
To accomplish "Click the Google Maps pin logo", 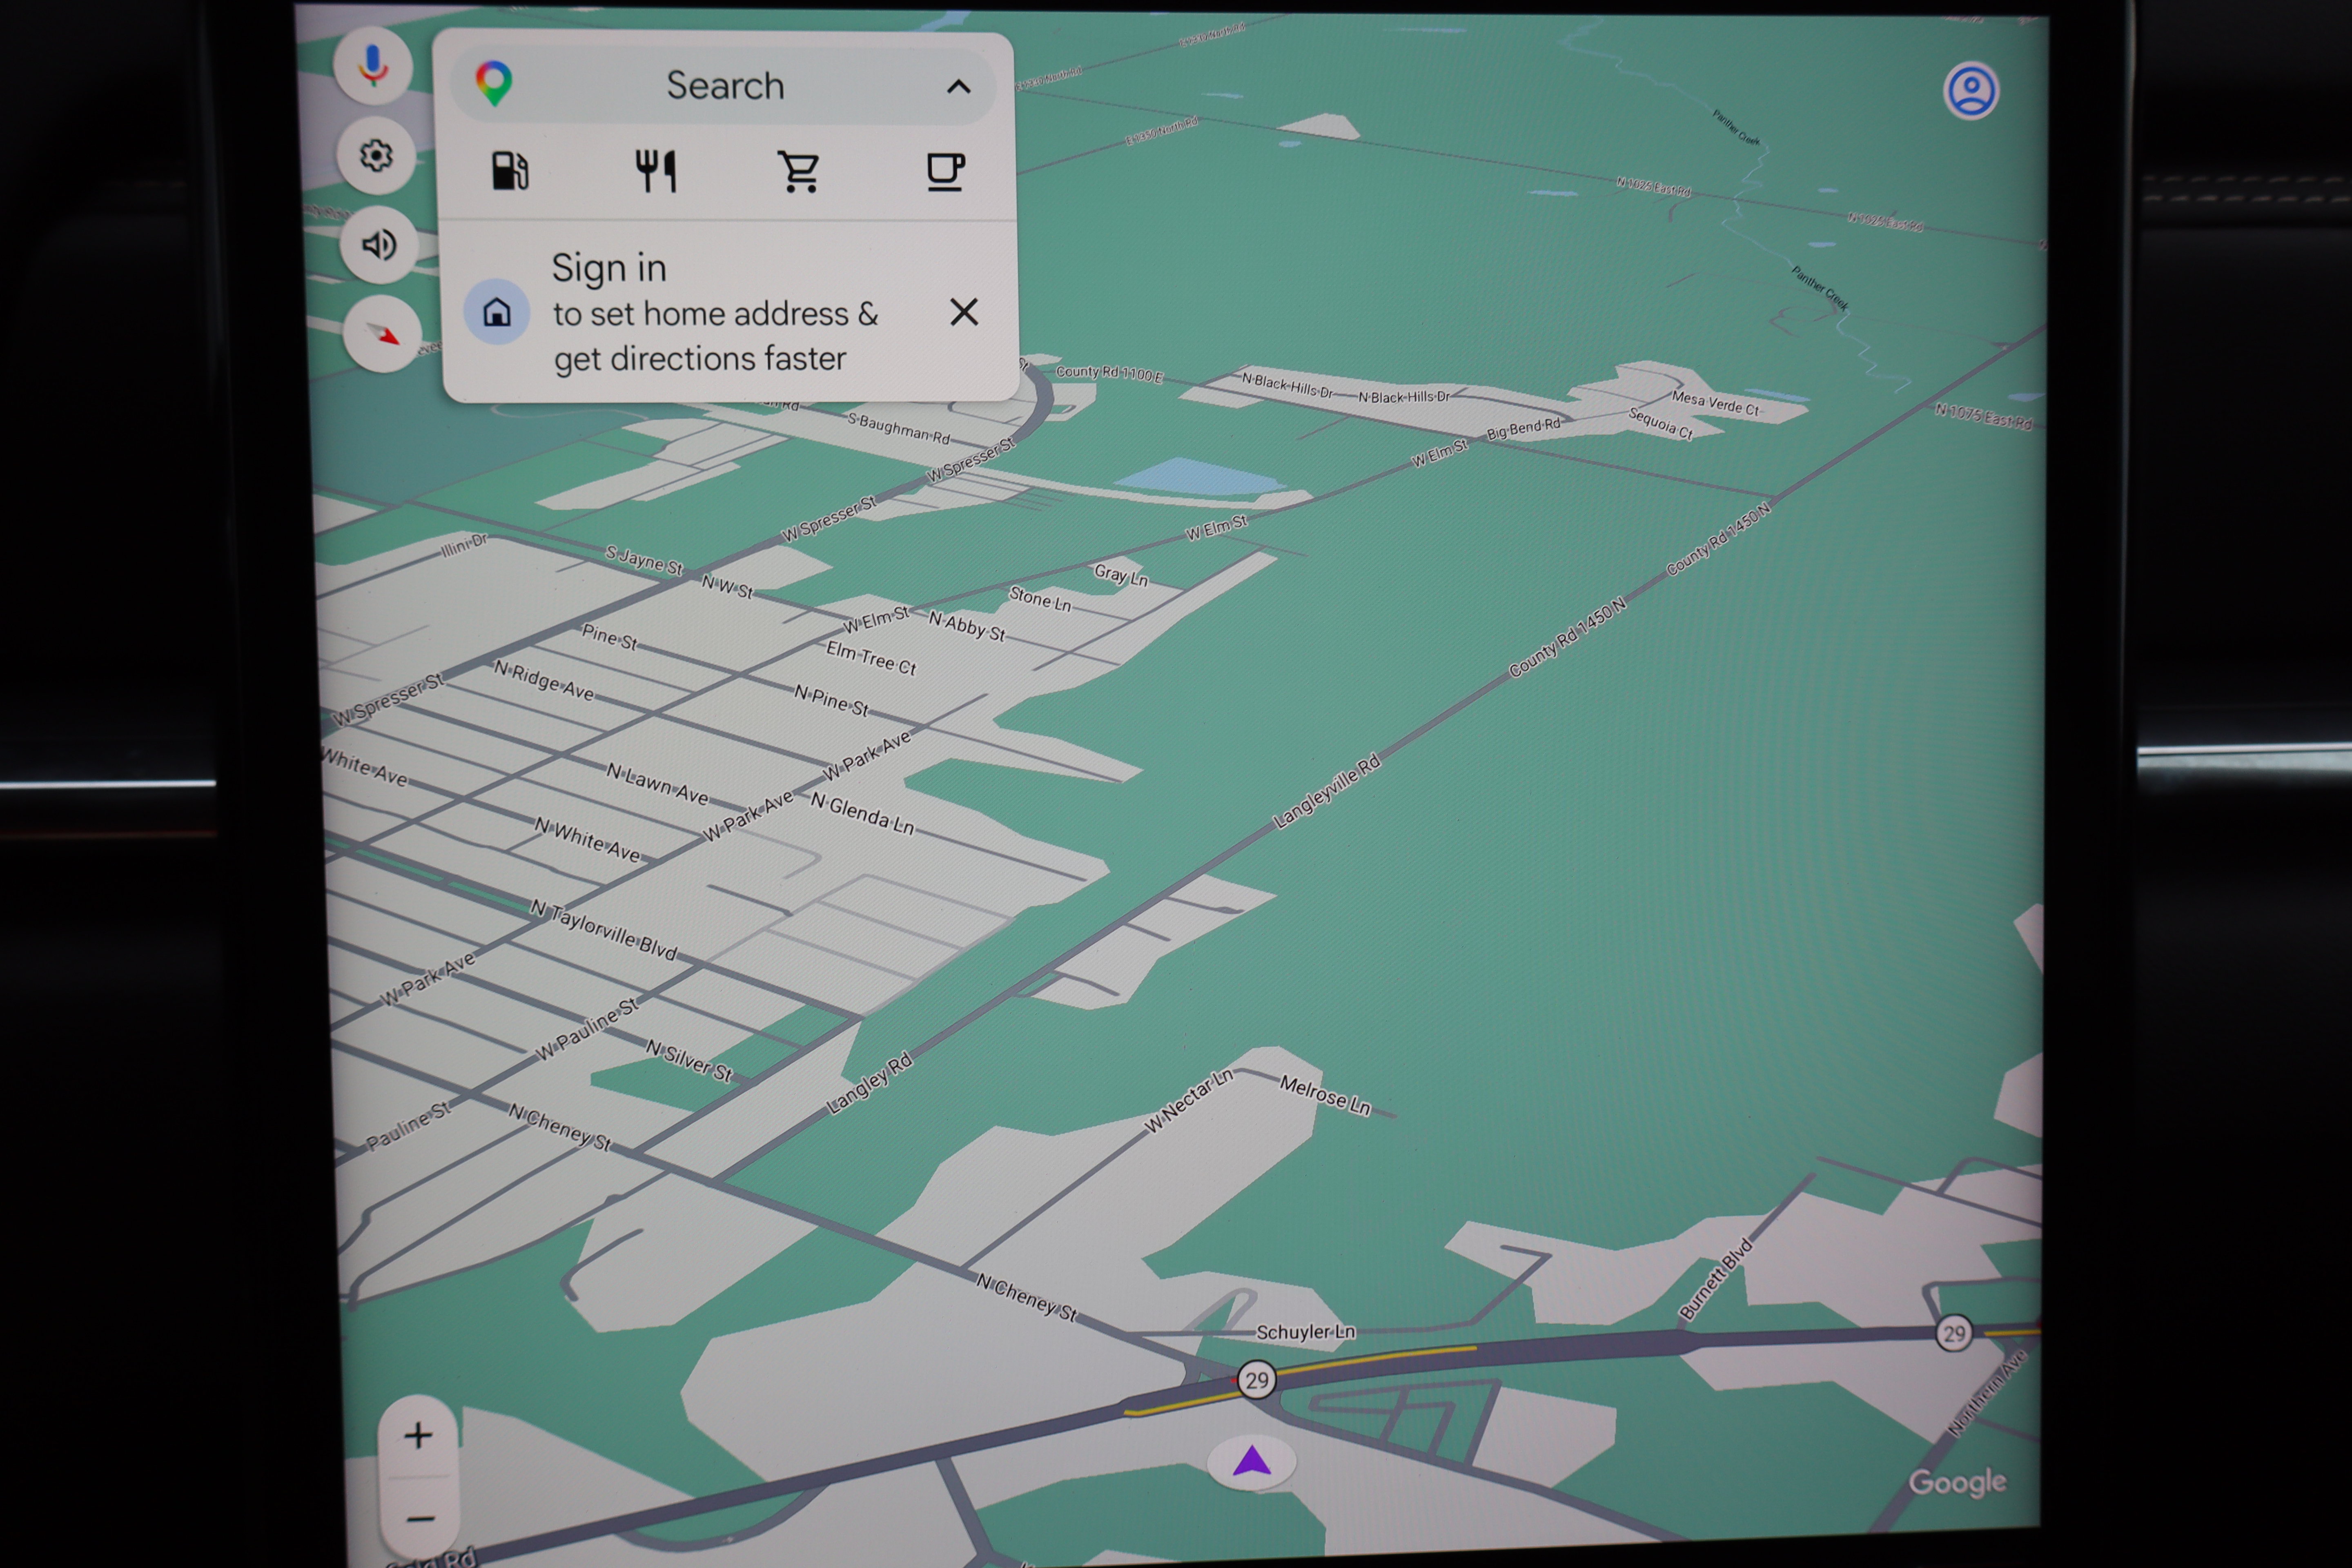I will pyautogui.click(x=494, y=84).
